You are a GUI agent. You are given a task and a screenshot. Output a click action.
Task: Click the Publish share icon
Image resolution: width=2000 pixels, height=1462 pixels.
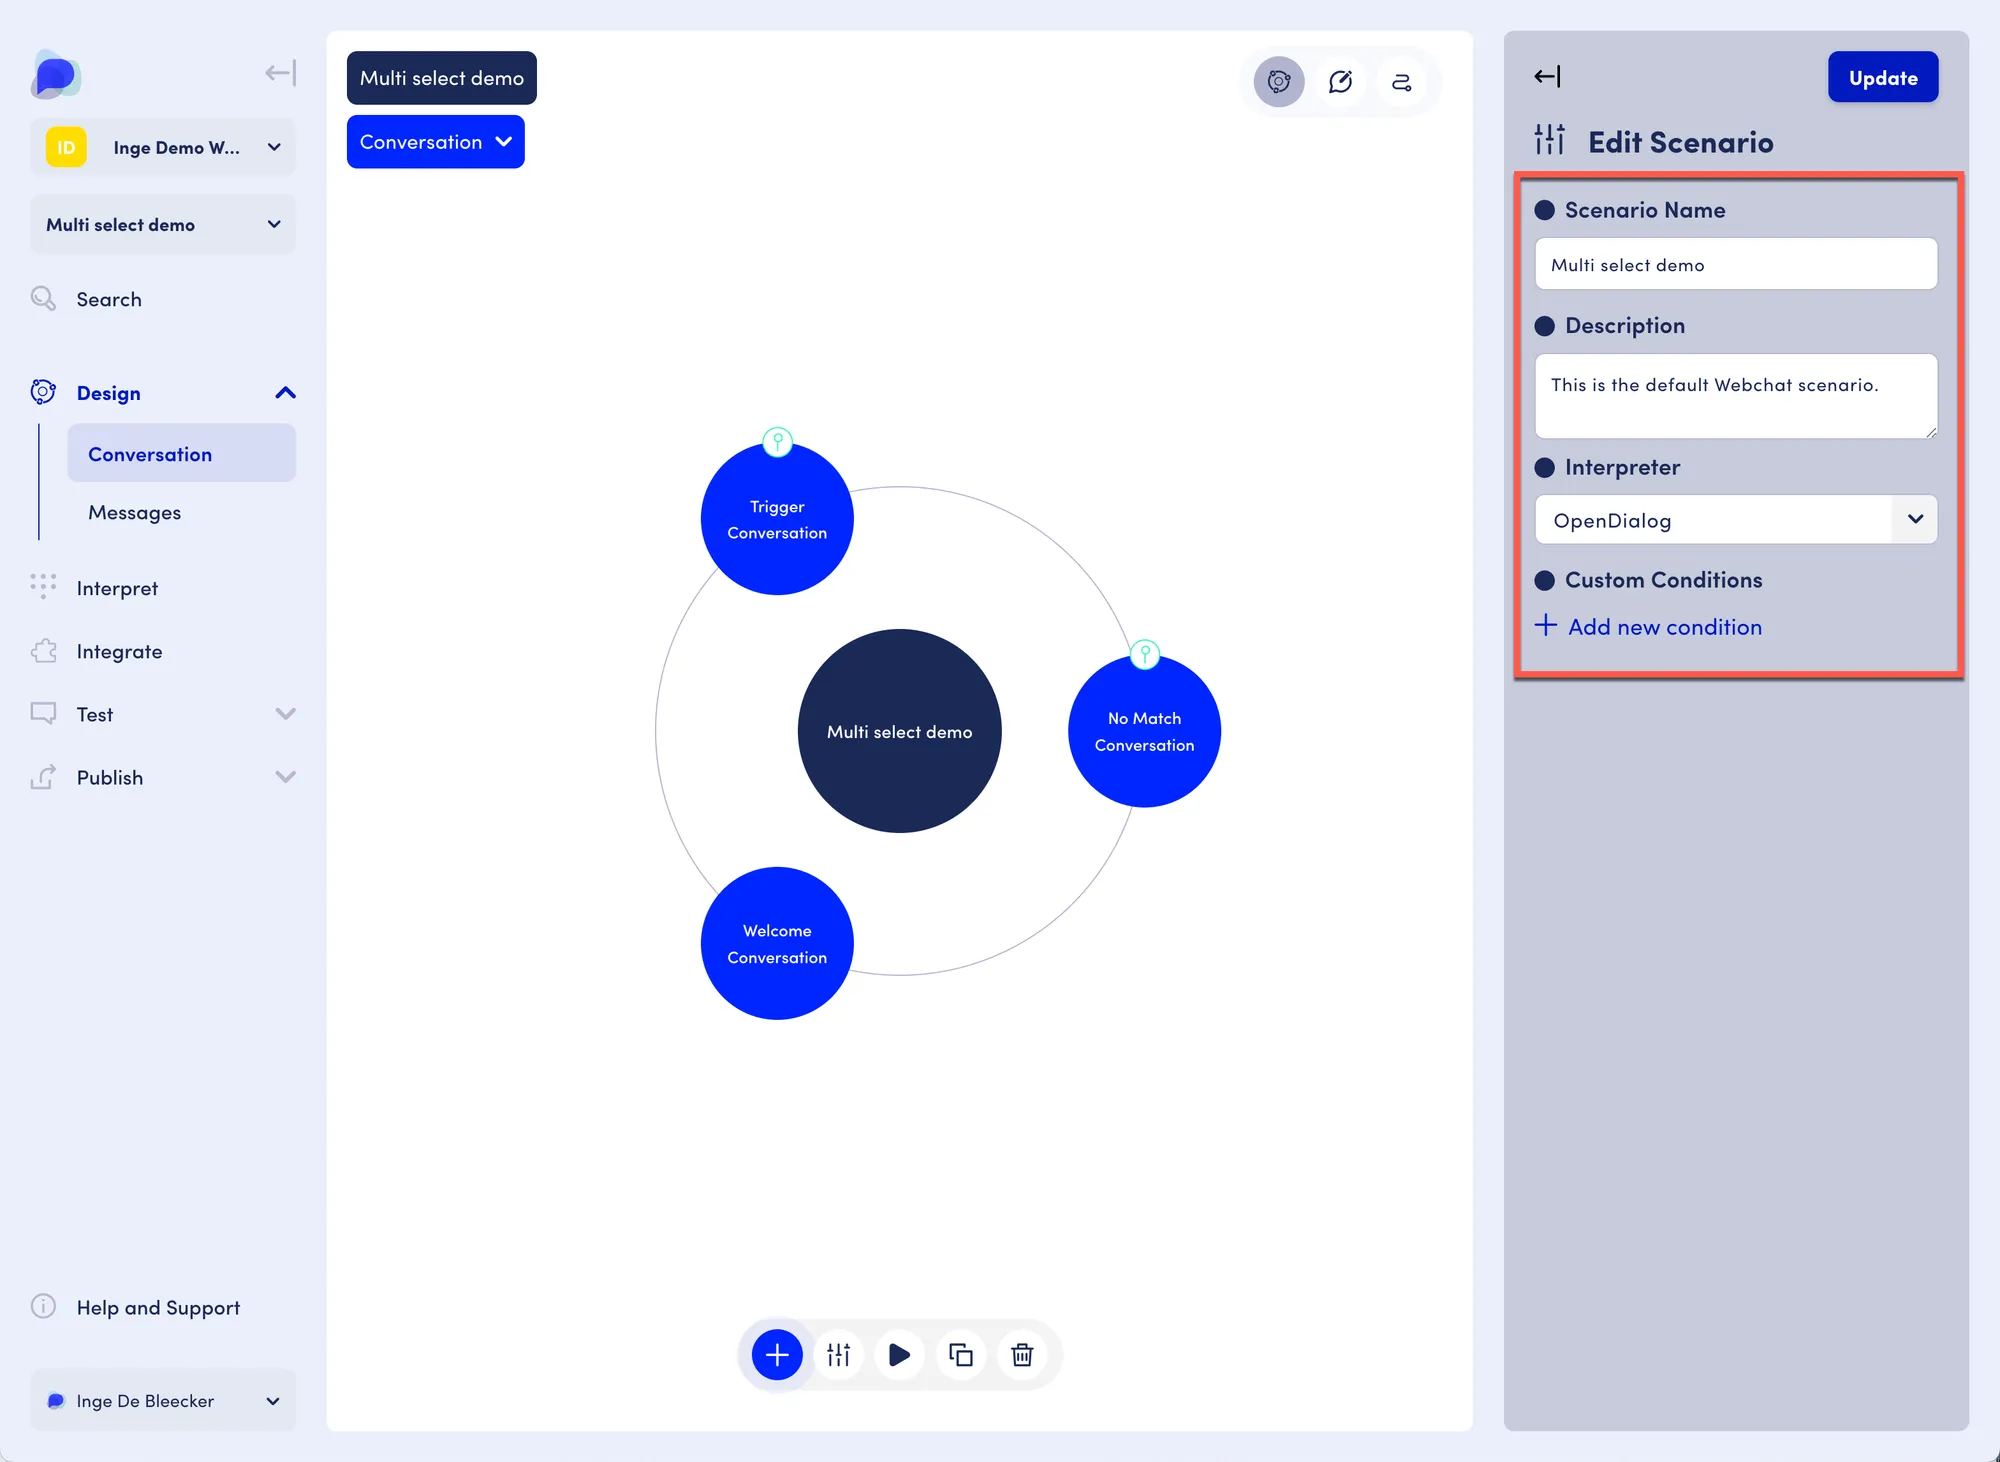pos(43,776)
